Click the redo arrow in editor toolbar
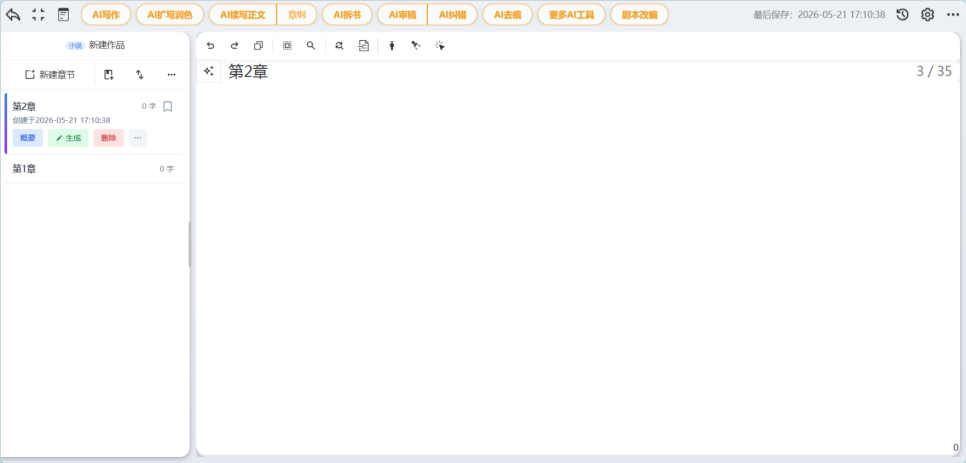 [234, 46]
